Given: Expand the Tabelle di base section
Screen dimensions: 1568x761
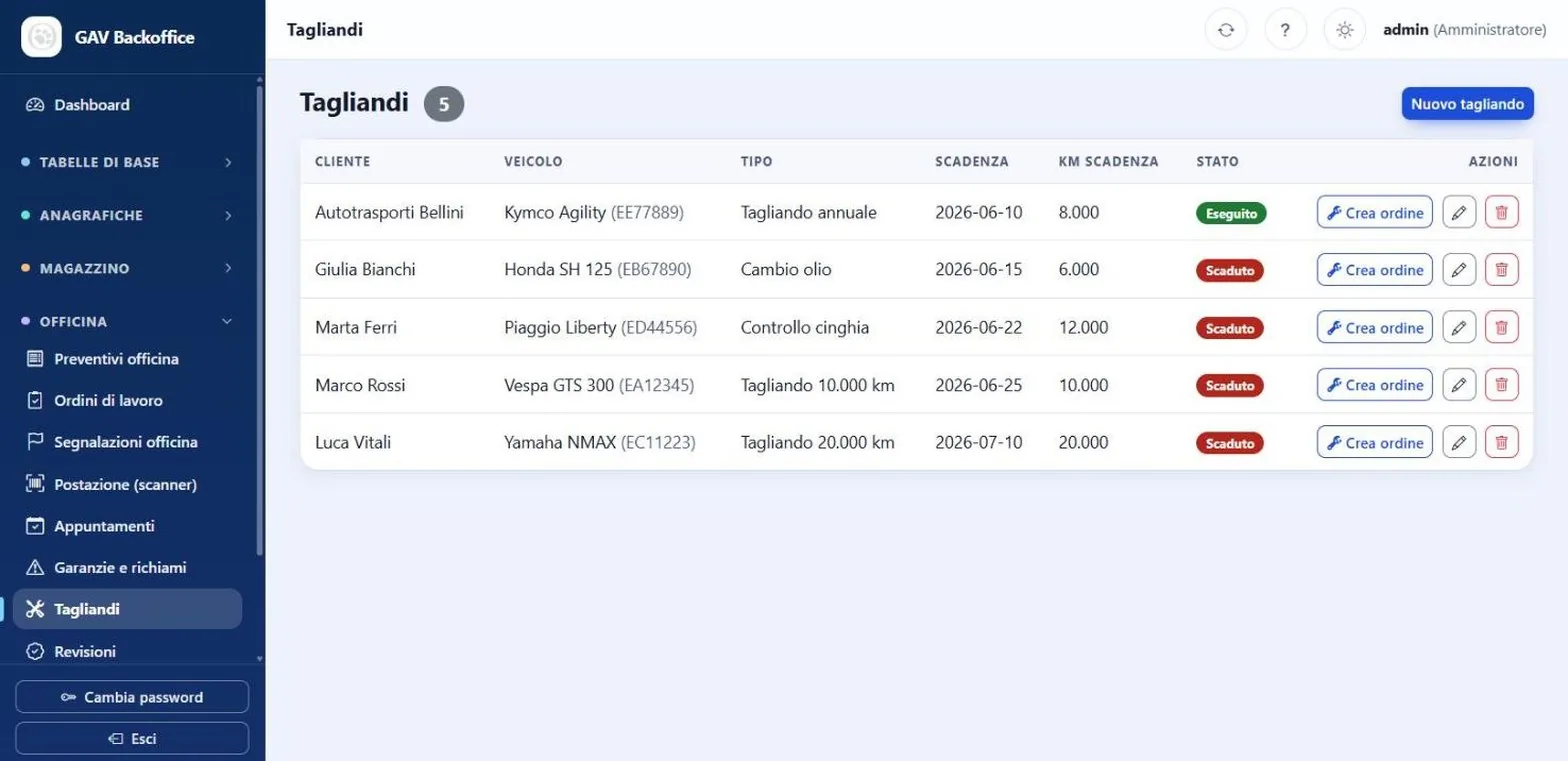Looking at the screenshot, I should 127,162.
